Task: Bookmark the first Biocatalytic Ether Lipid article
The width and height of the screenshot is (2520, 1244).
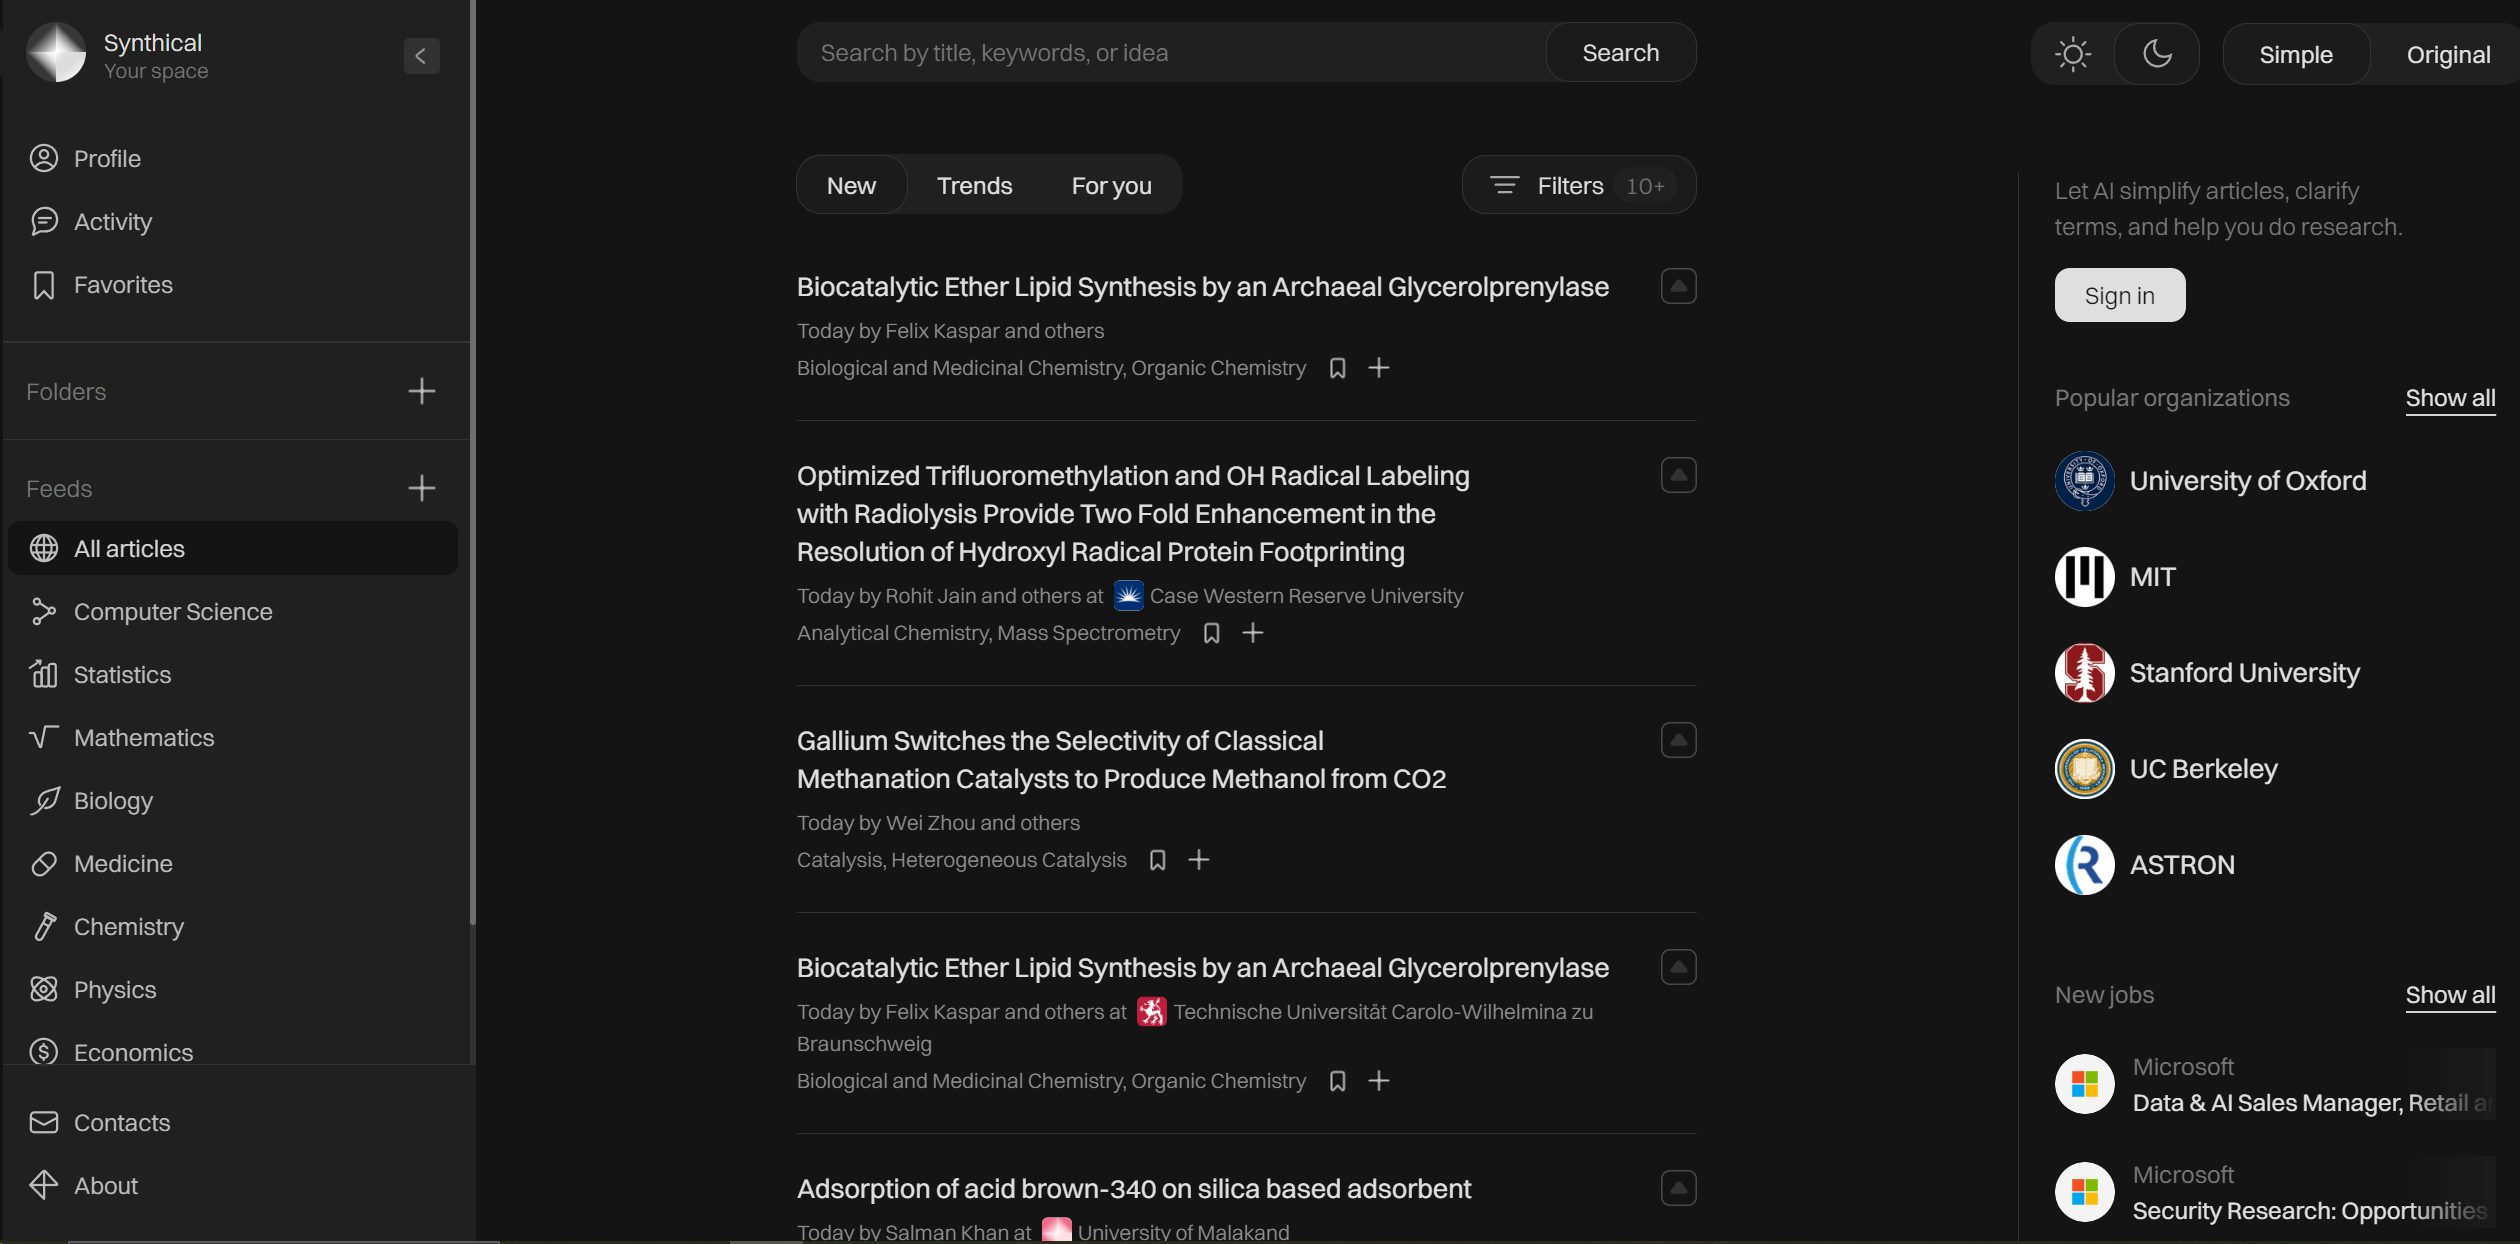Action: coord(1337,368)
